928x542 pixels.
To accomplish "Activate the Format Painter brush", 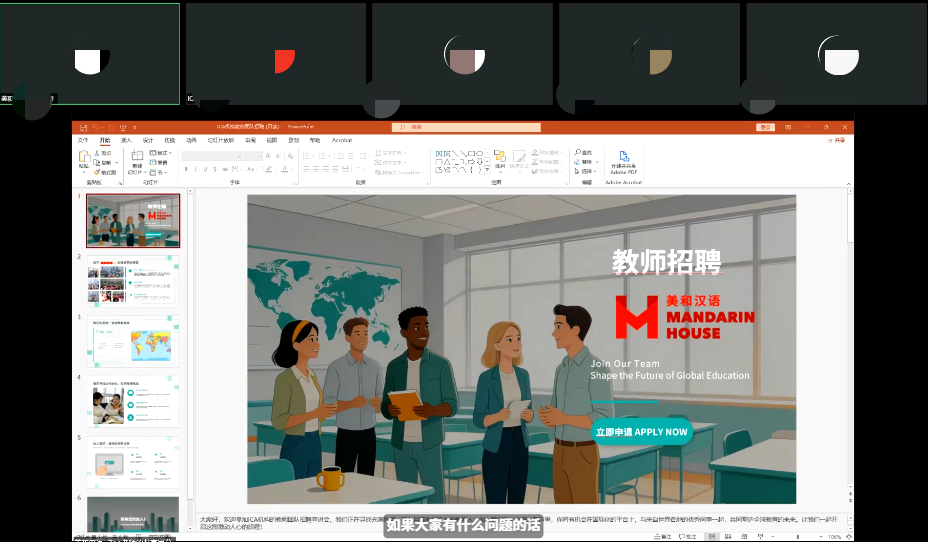I will [104, 172].
